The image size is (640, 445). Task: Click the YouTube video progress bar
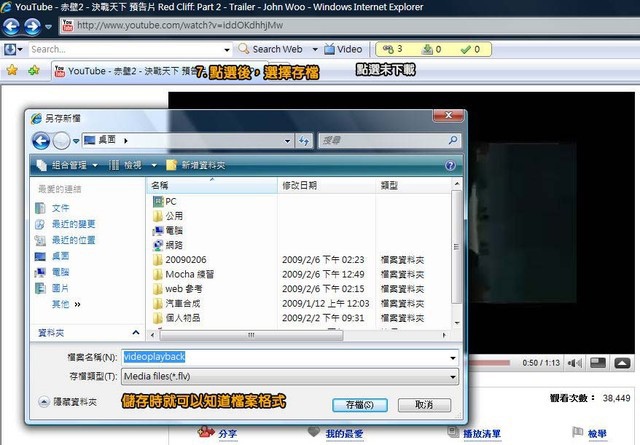pyautogui.click(x=490, y=363)
